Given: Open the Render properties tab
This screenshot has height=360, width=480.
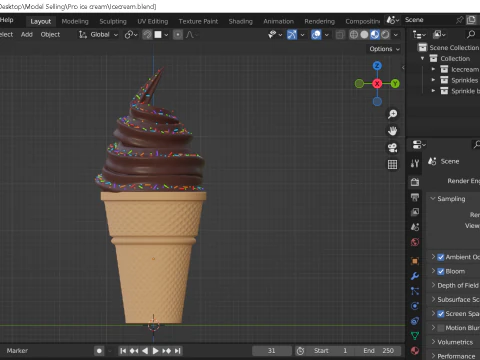Looking at the screenshot, I should coord(415,182).
